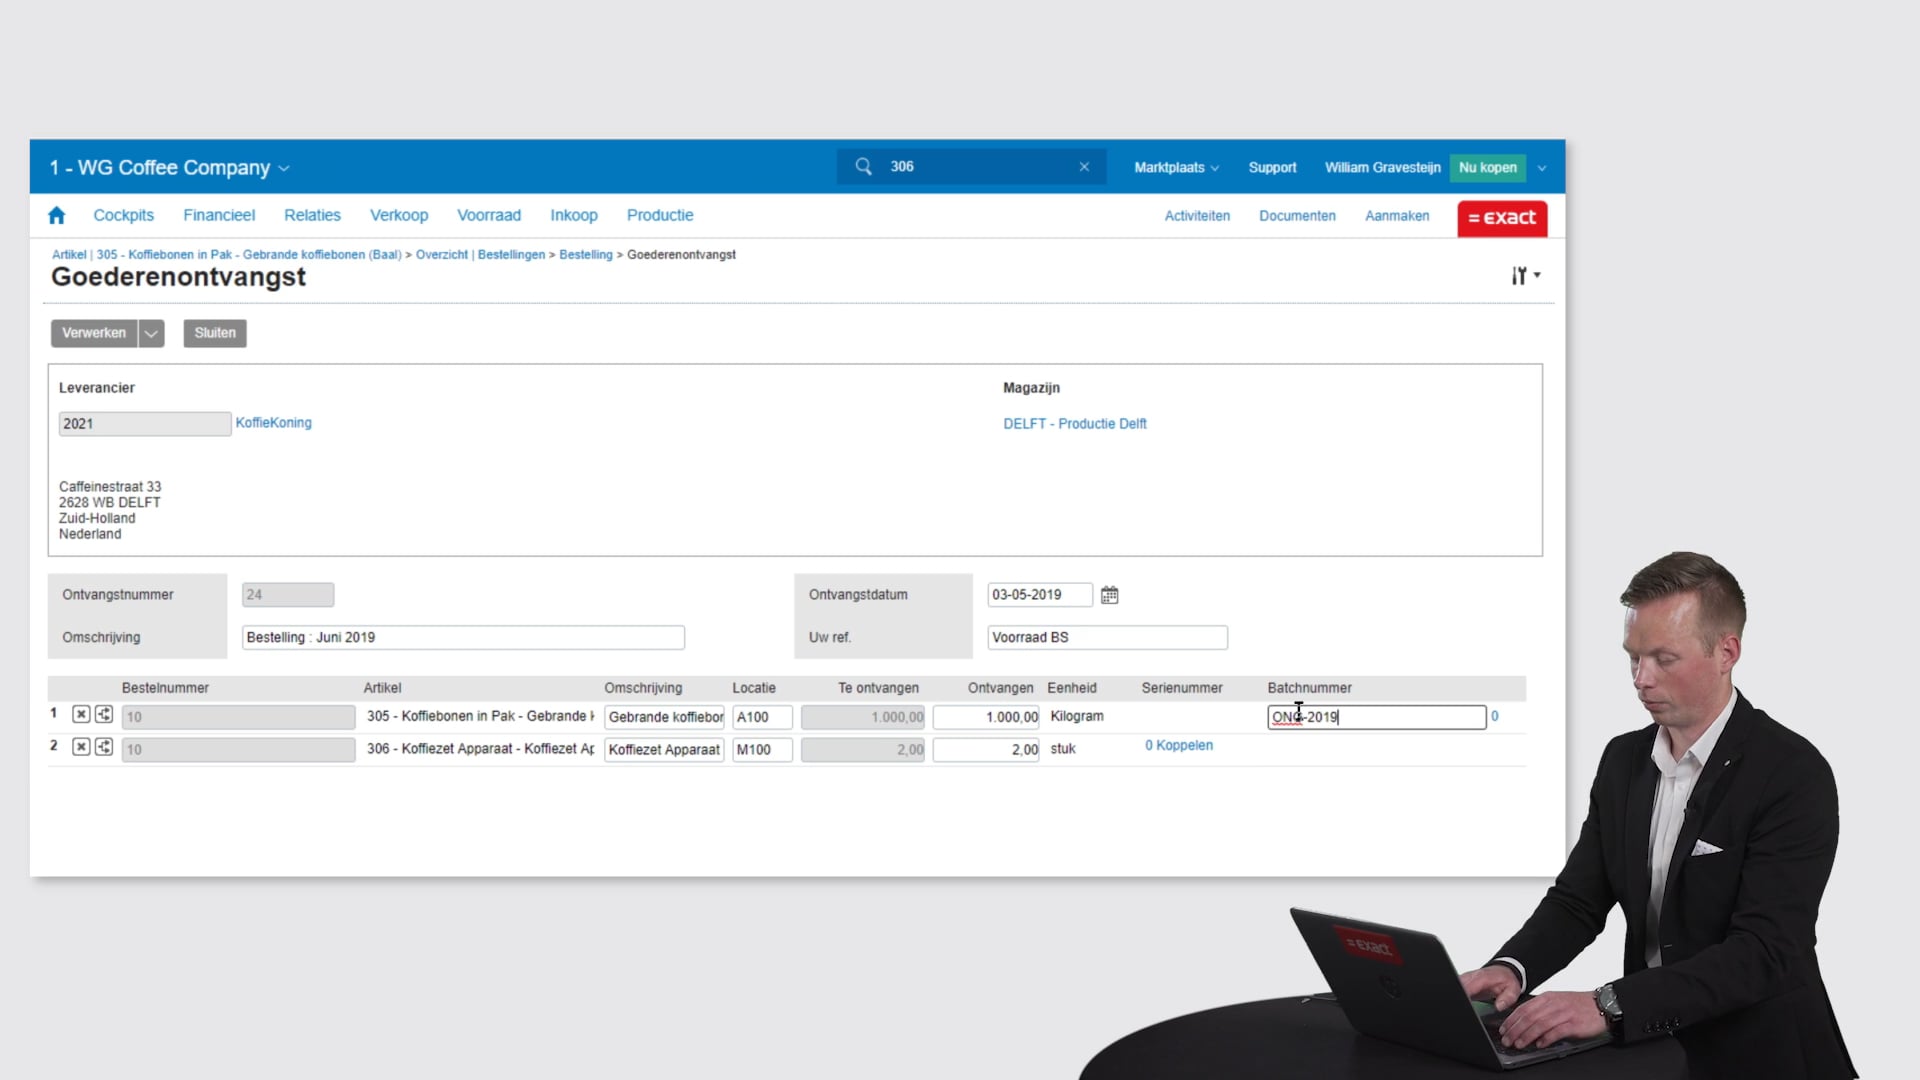
Task: Open the Home dashboard icon
Action: tap(57, 215)
